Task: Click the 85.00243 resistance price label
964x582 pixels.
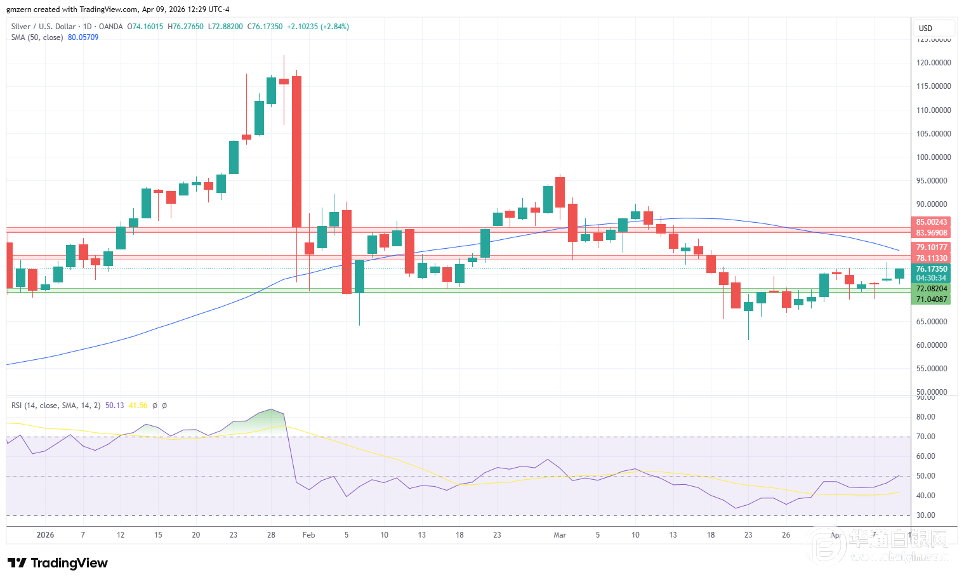Action: [x=932, y=222]
